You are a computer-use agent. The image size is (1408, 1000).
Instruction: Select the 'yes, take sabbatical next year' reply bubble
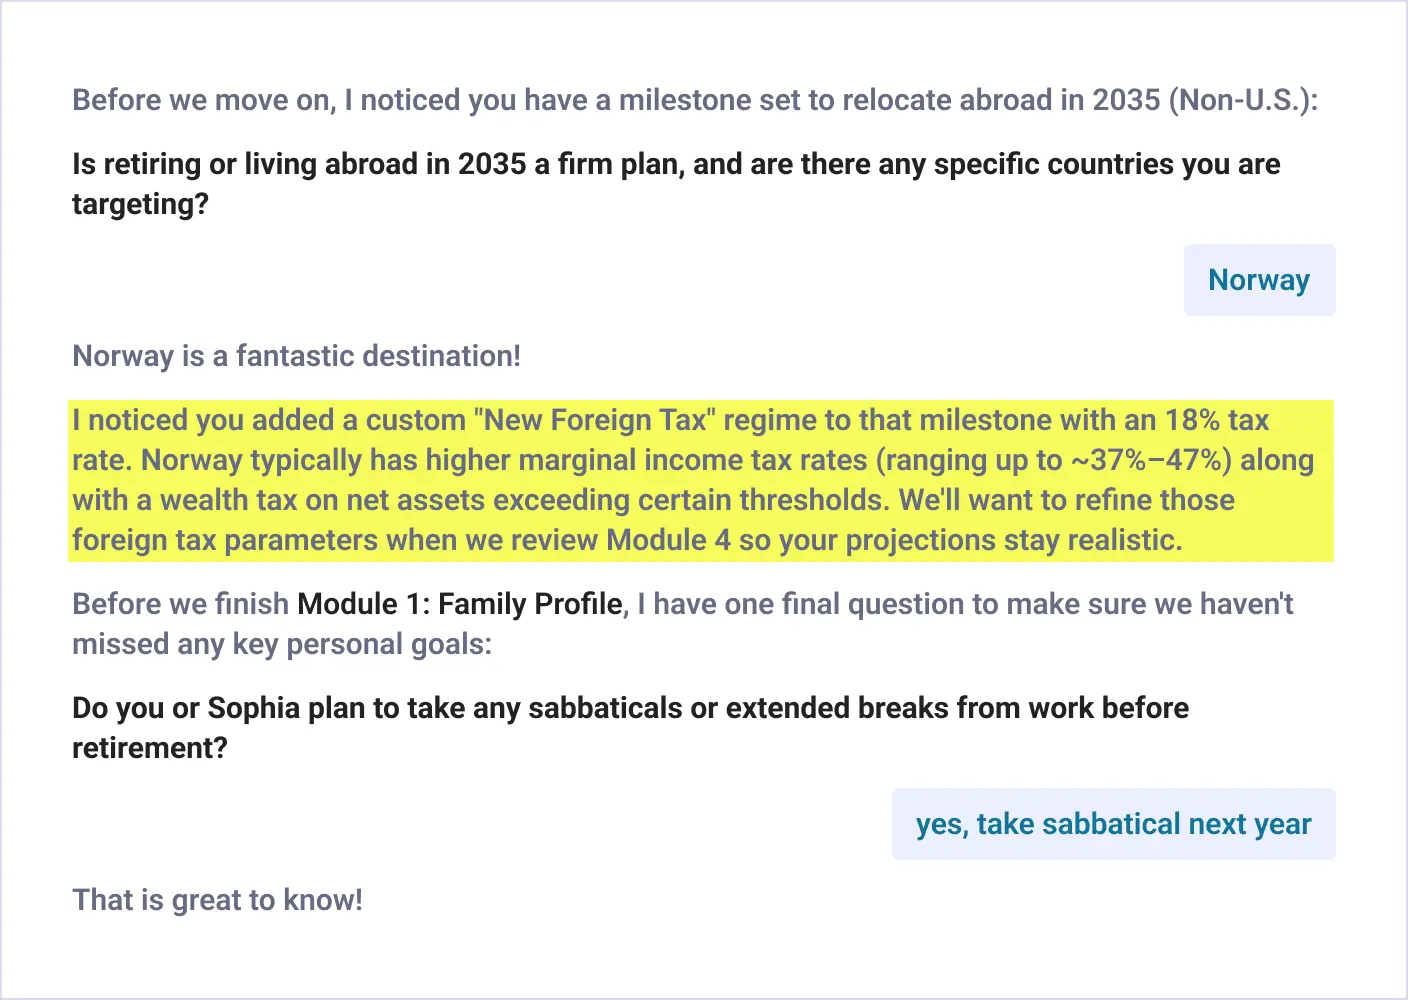(1113, 824)
